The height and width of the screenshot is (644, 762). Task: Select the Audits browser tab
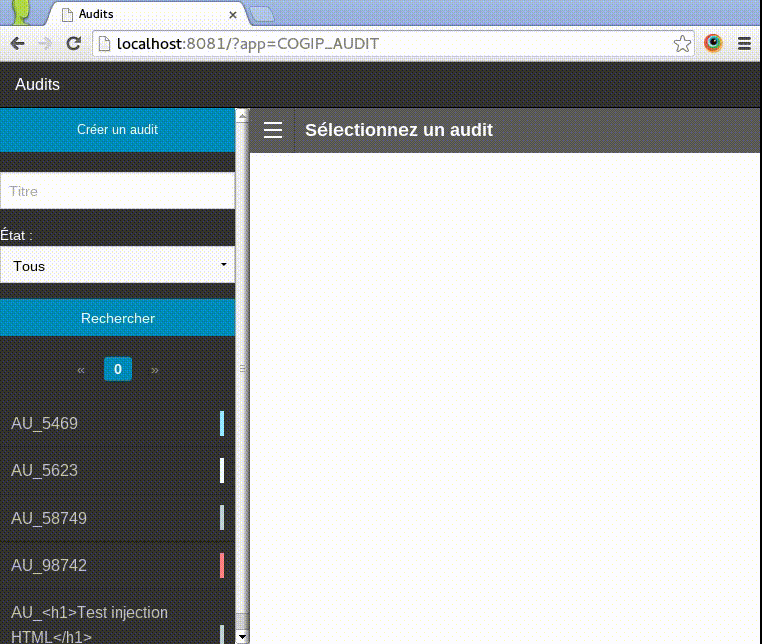click(148, 14)
